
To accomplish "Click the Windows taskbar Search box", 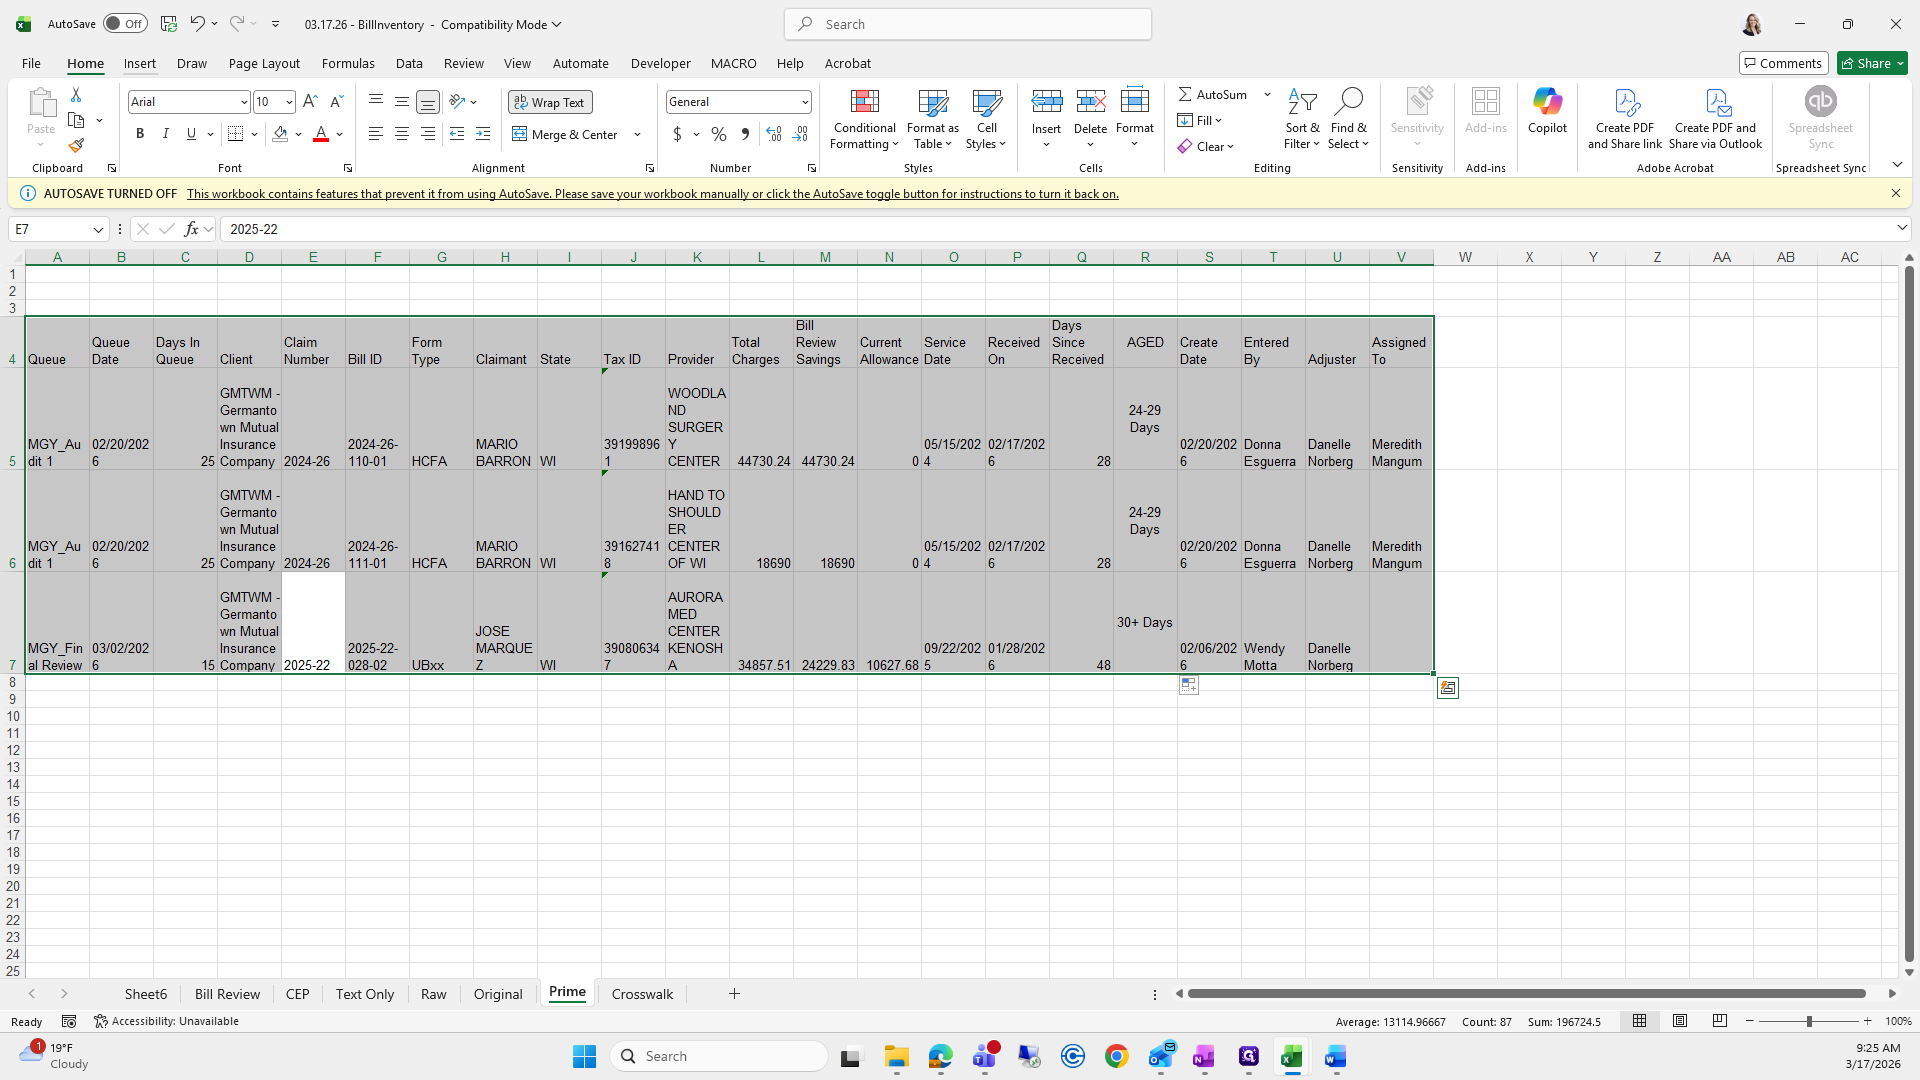I will coord(720,1056).
